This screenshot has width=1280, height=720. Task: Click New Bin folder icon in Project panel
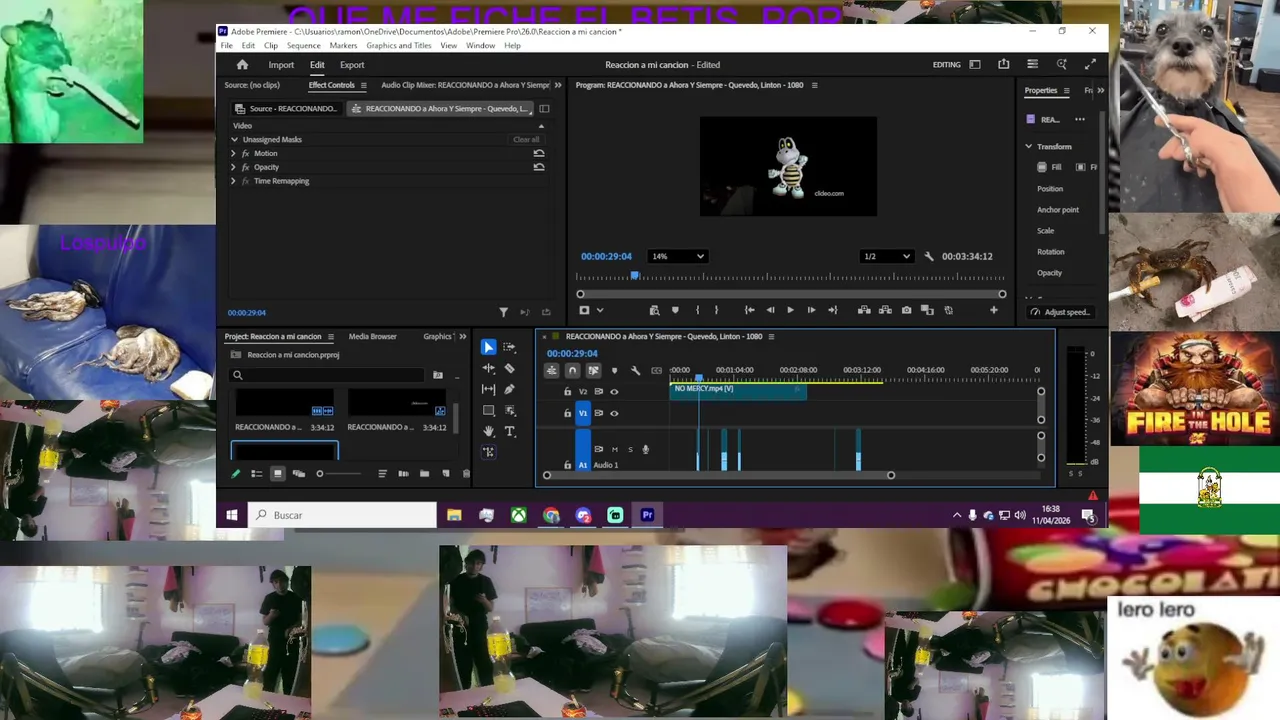pos(424,474)
